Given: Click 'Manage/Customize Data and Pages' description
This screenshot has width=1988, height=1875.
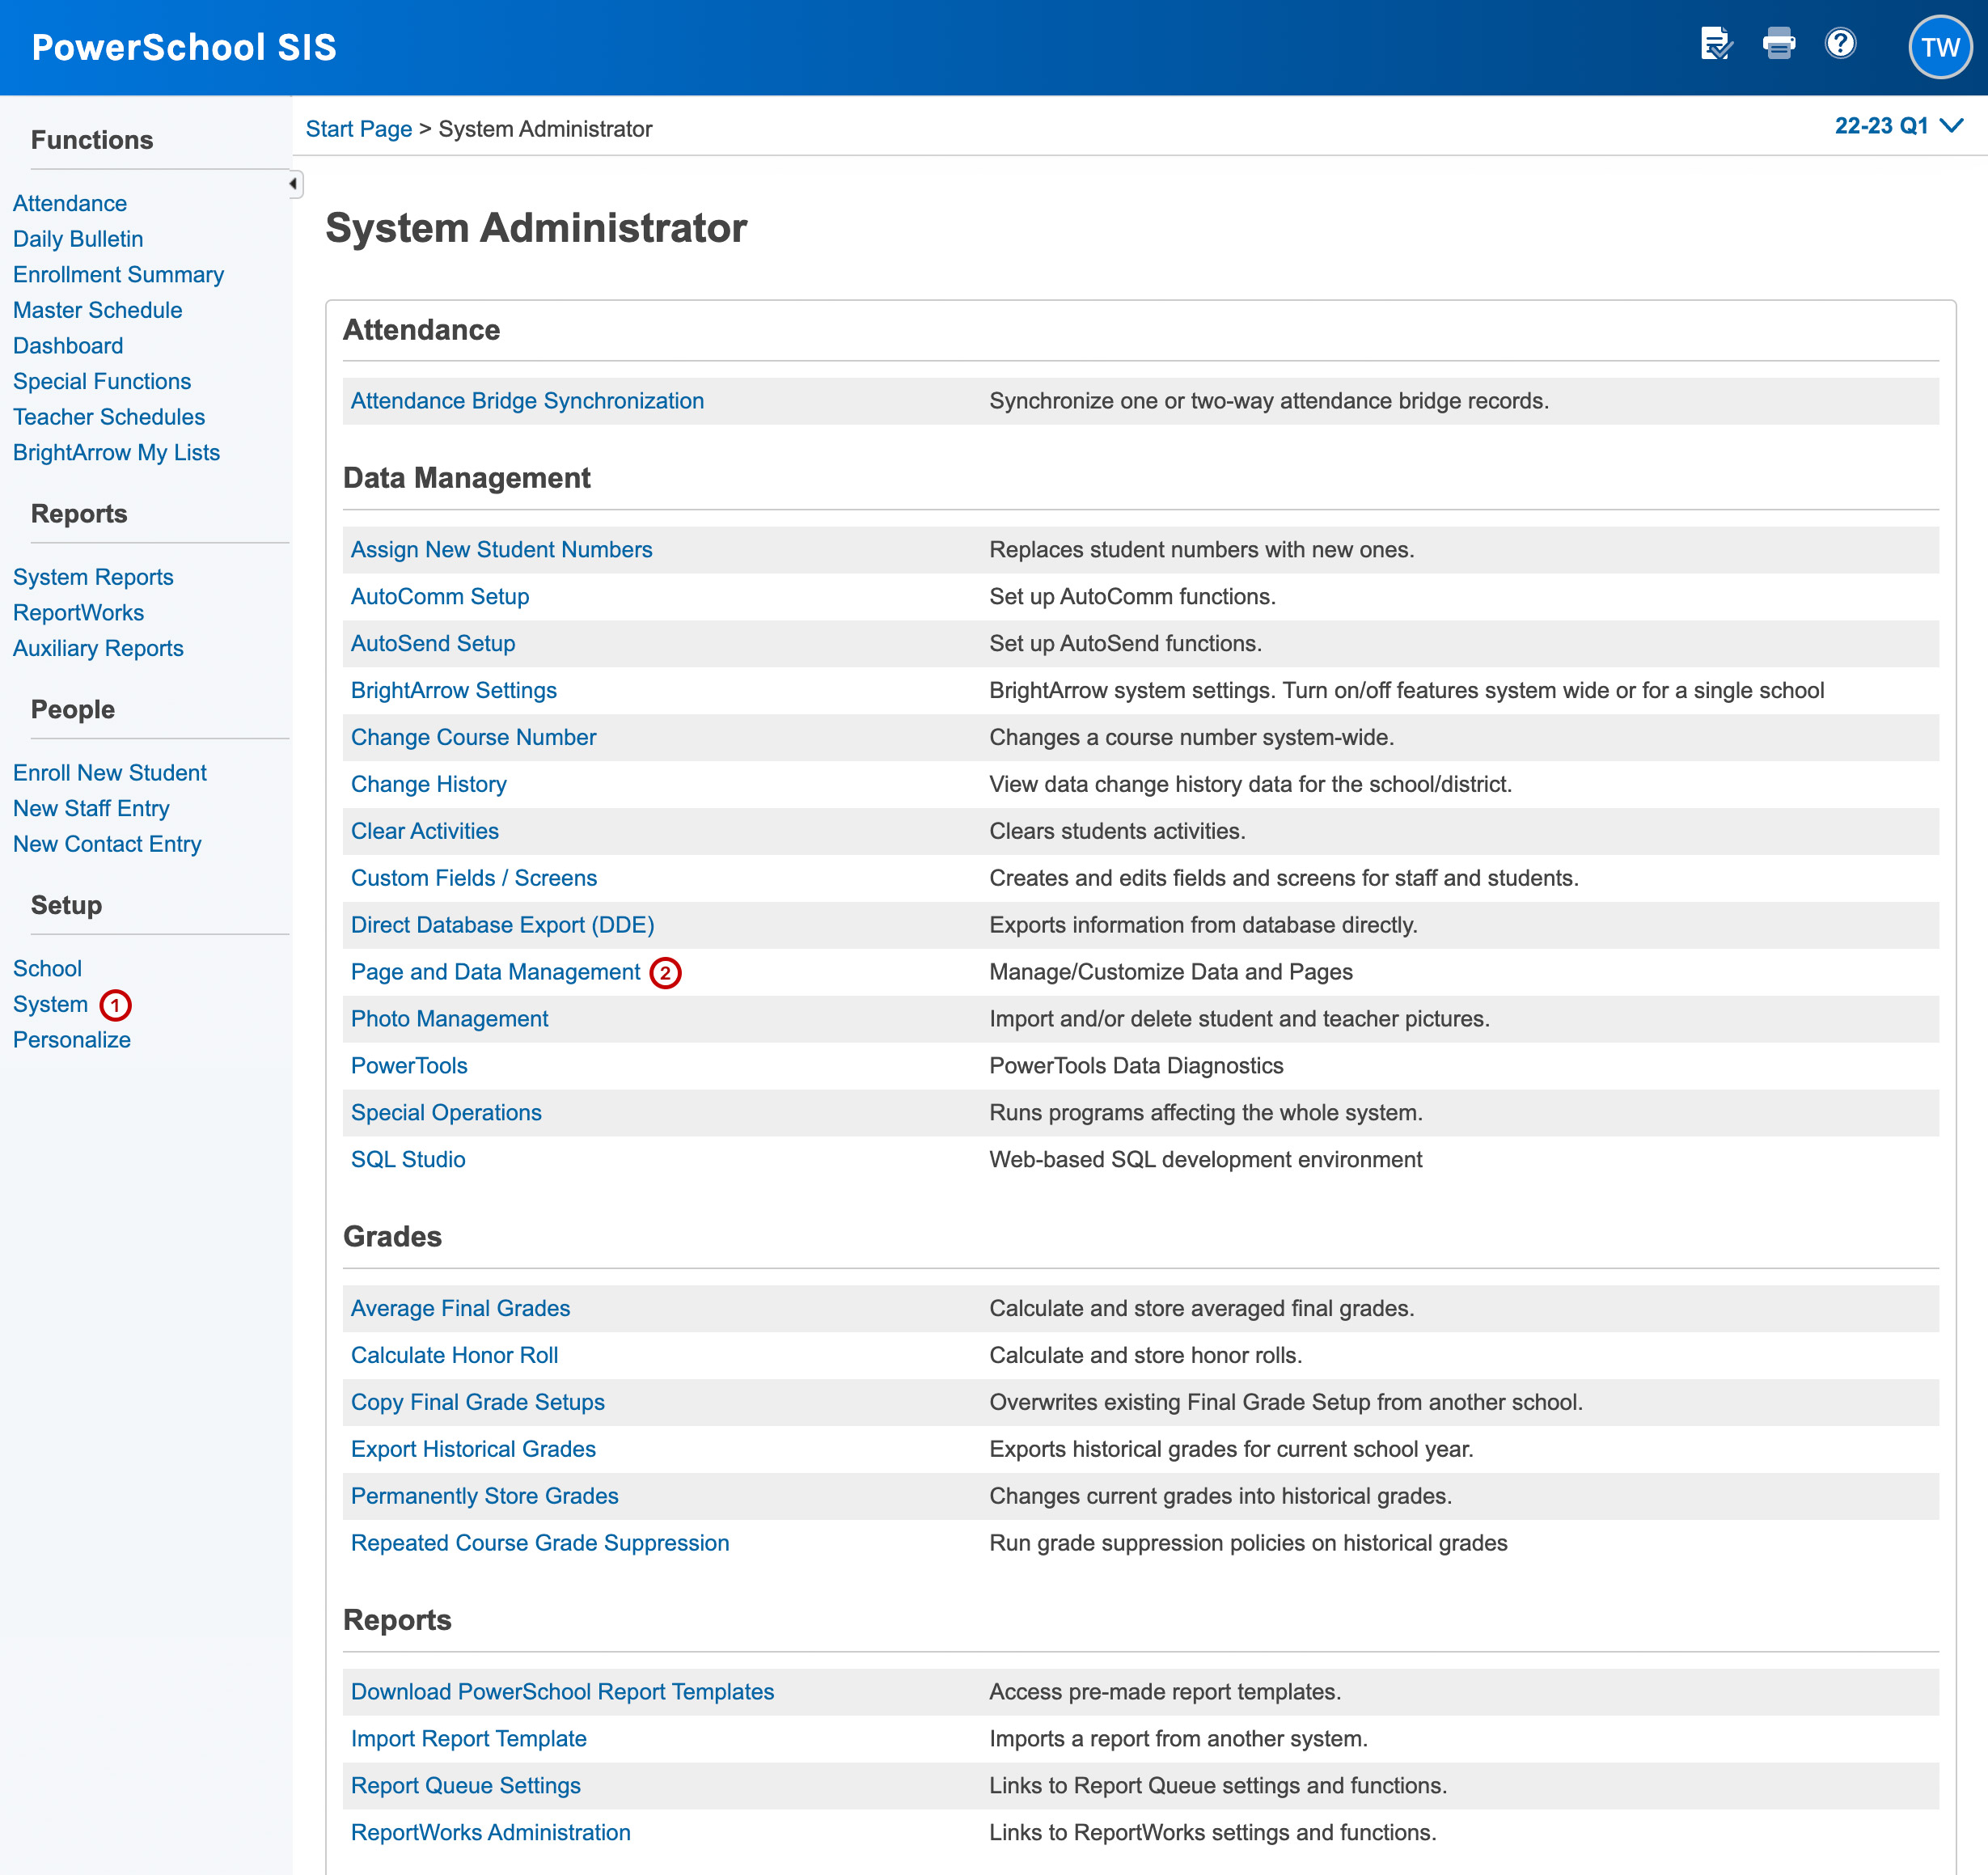Looking at the screenshot, I should pyautogui.click(x=1170, y=972).
